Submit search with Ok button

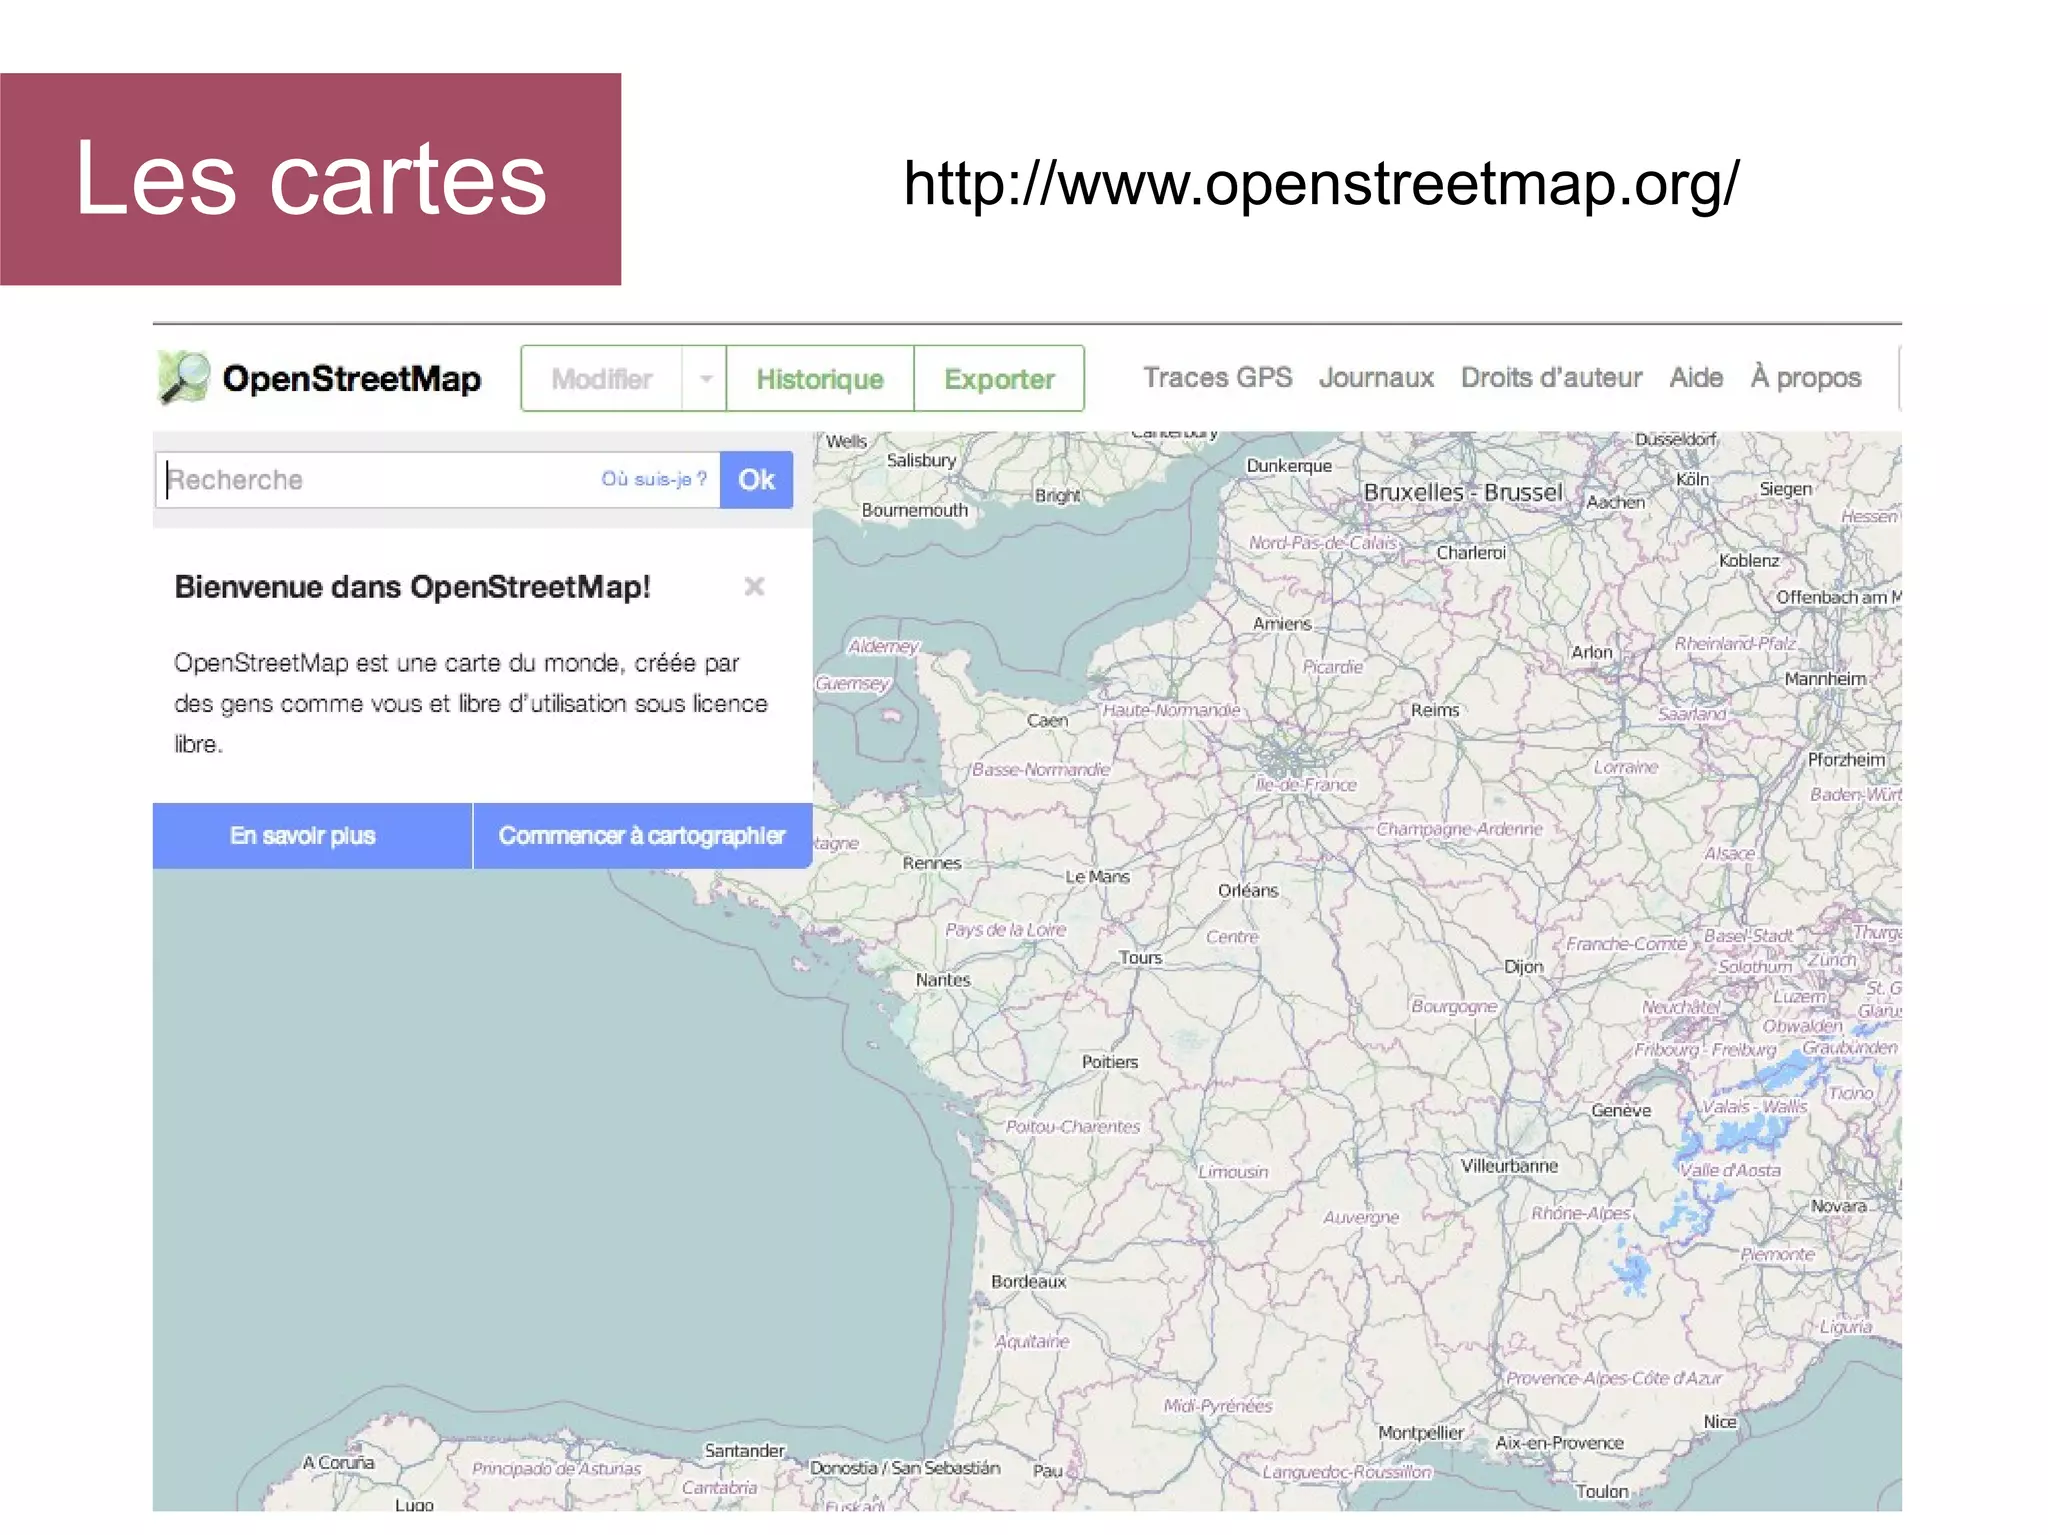(756, 480)
